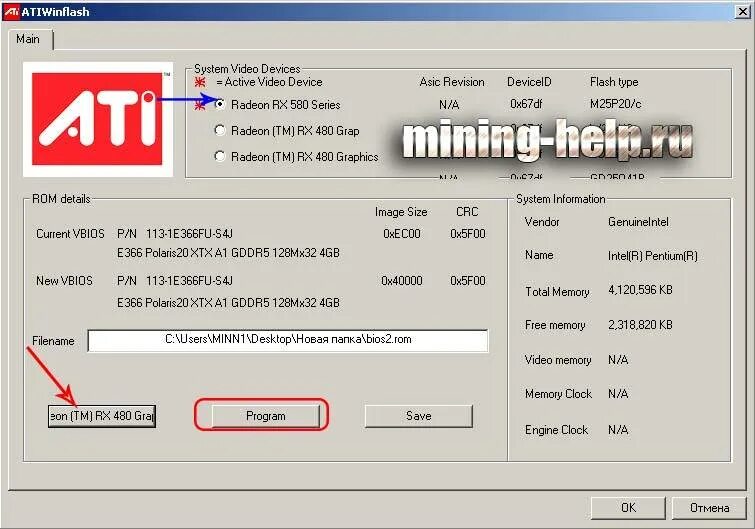Click the ATI icon in title bar
Image resolution: width=755 pixels, height=529 pixels.
(11, 12)
